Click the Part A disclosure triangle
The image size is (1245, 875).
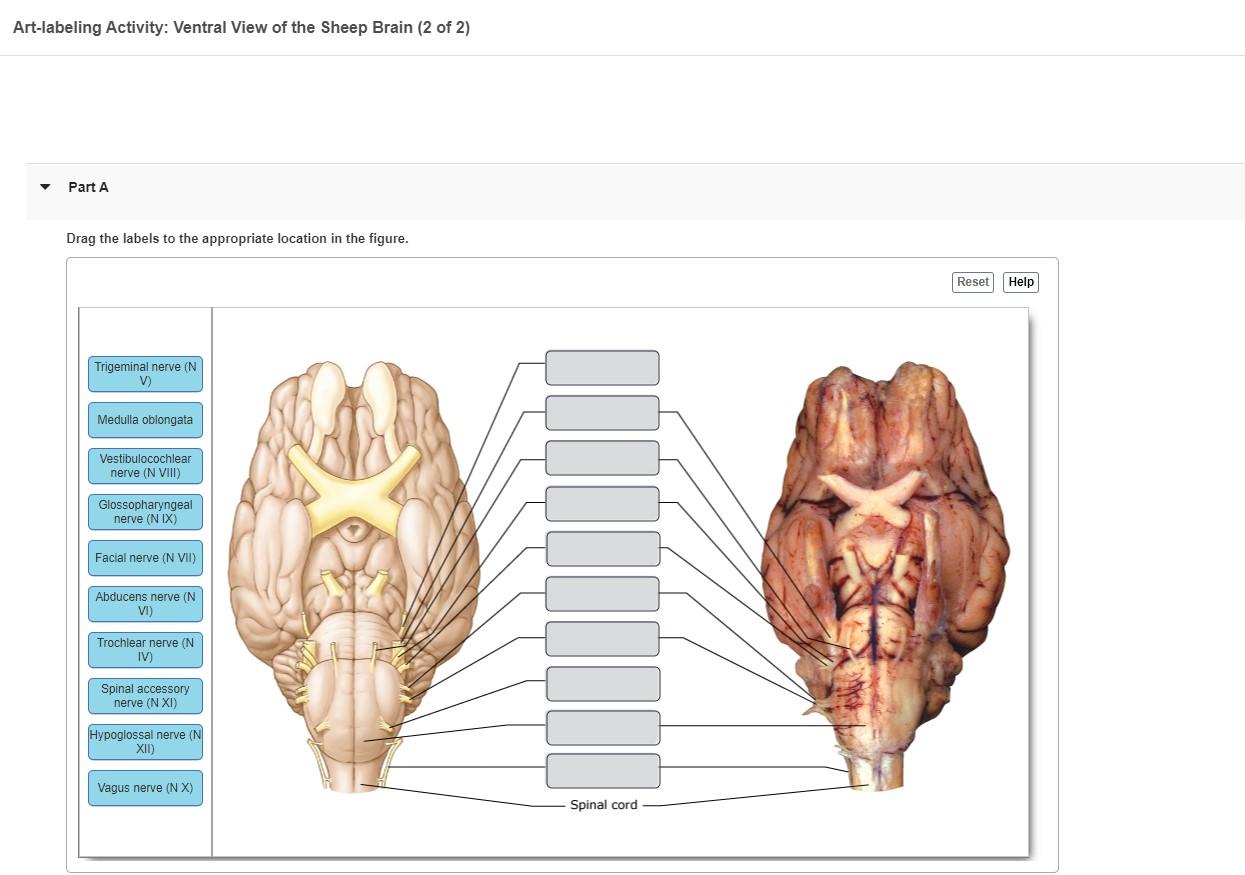(x=44, y=187)
